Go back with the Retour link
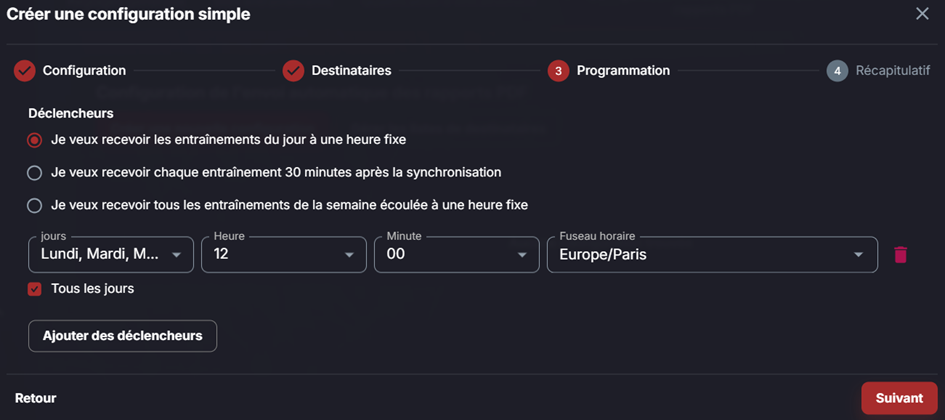Image resolution: width=945 pixels, height=420 pixels. (36, 398)
